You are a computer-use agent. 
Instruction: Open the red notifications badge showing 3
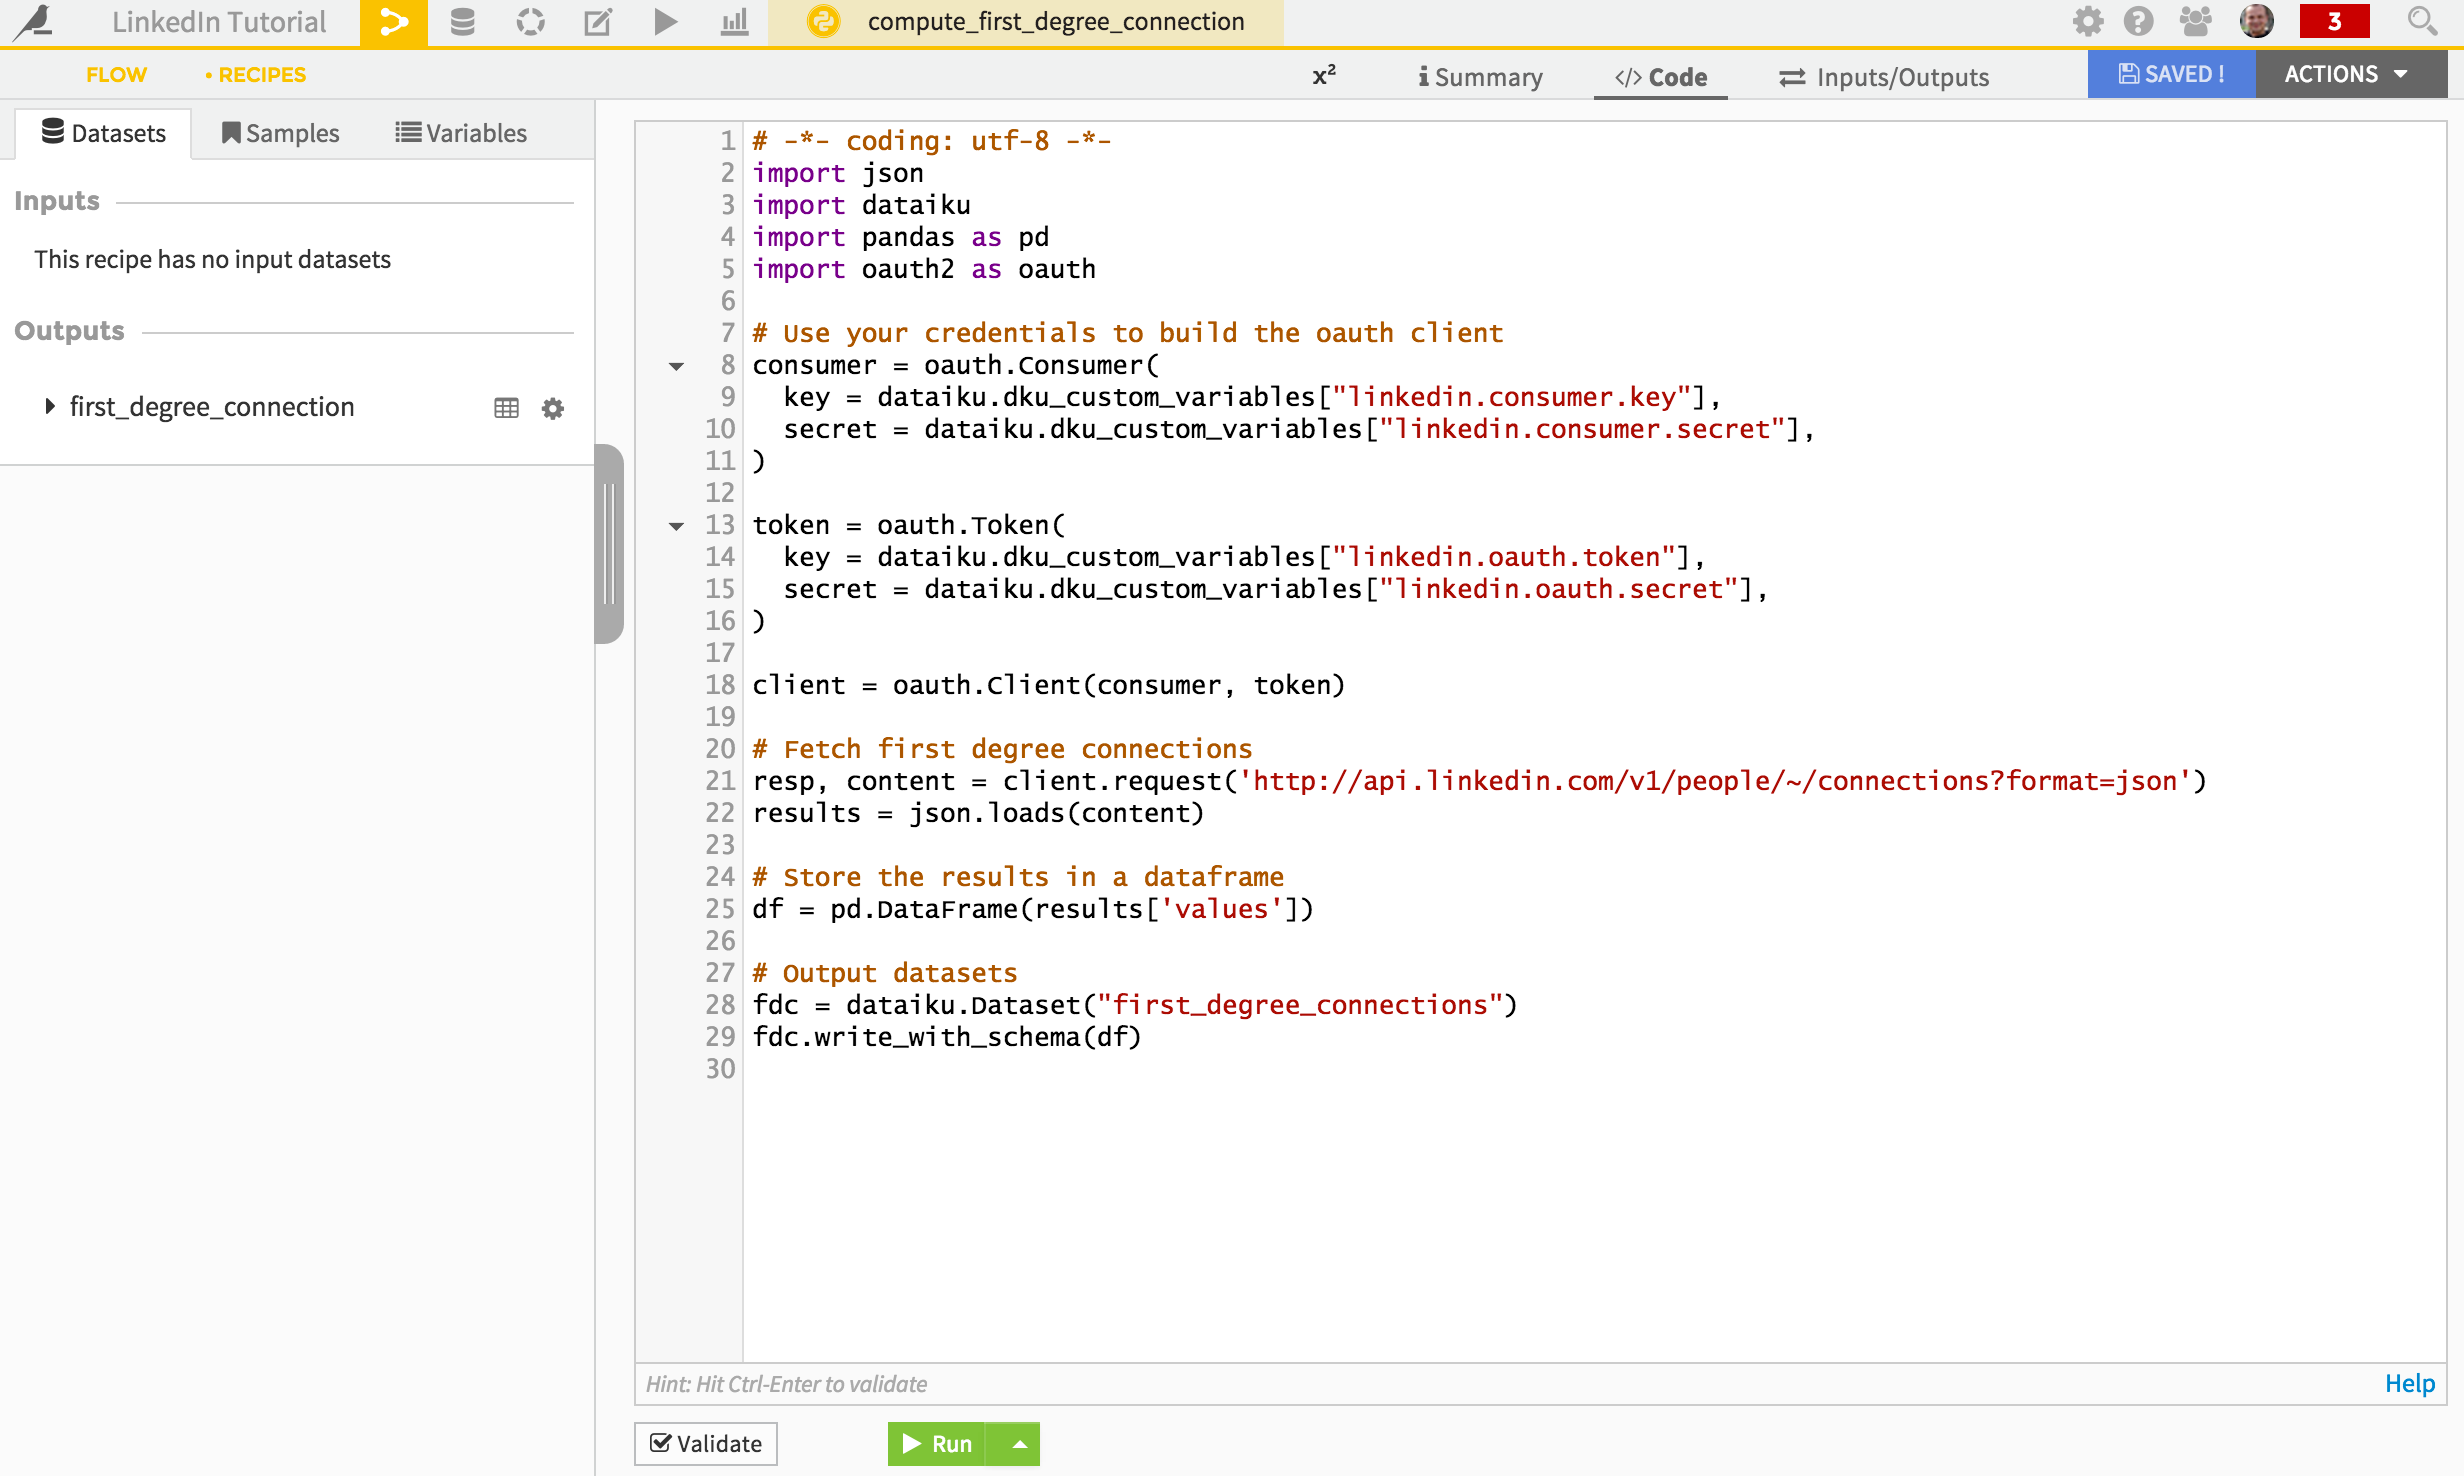pos(2334,21)
